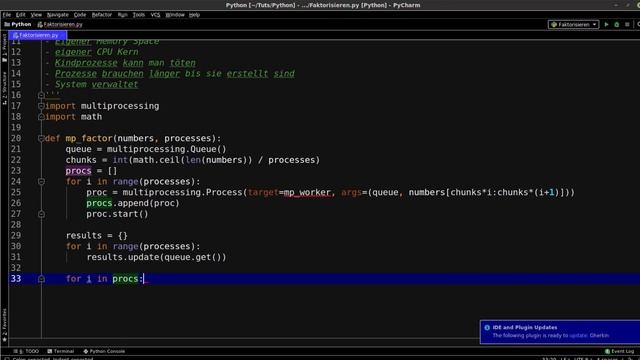Click 'import math' statement
This screenshot has height=360, width=640.
pyautogui.click(x=73, y=117)
